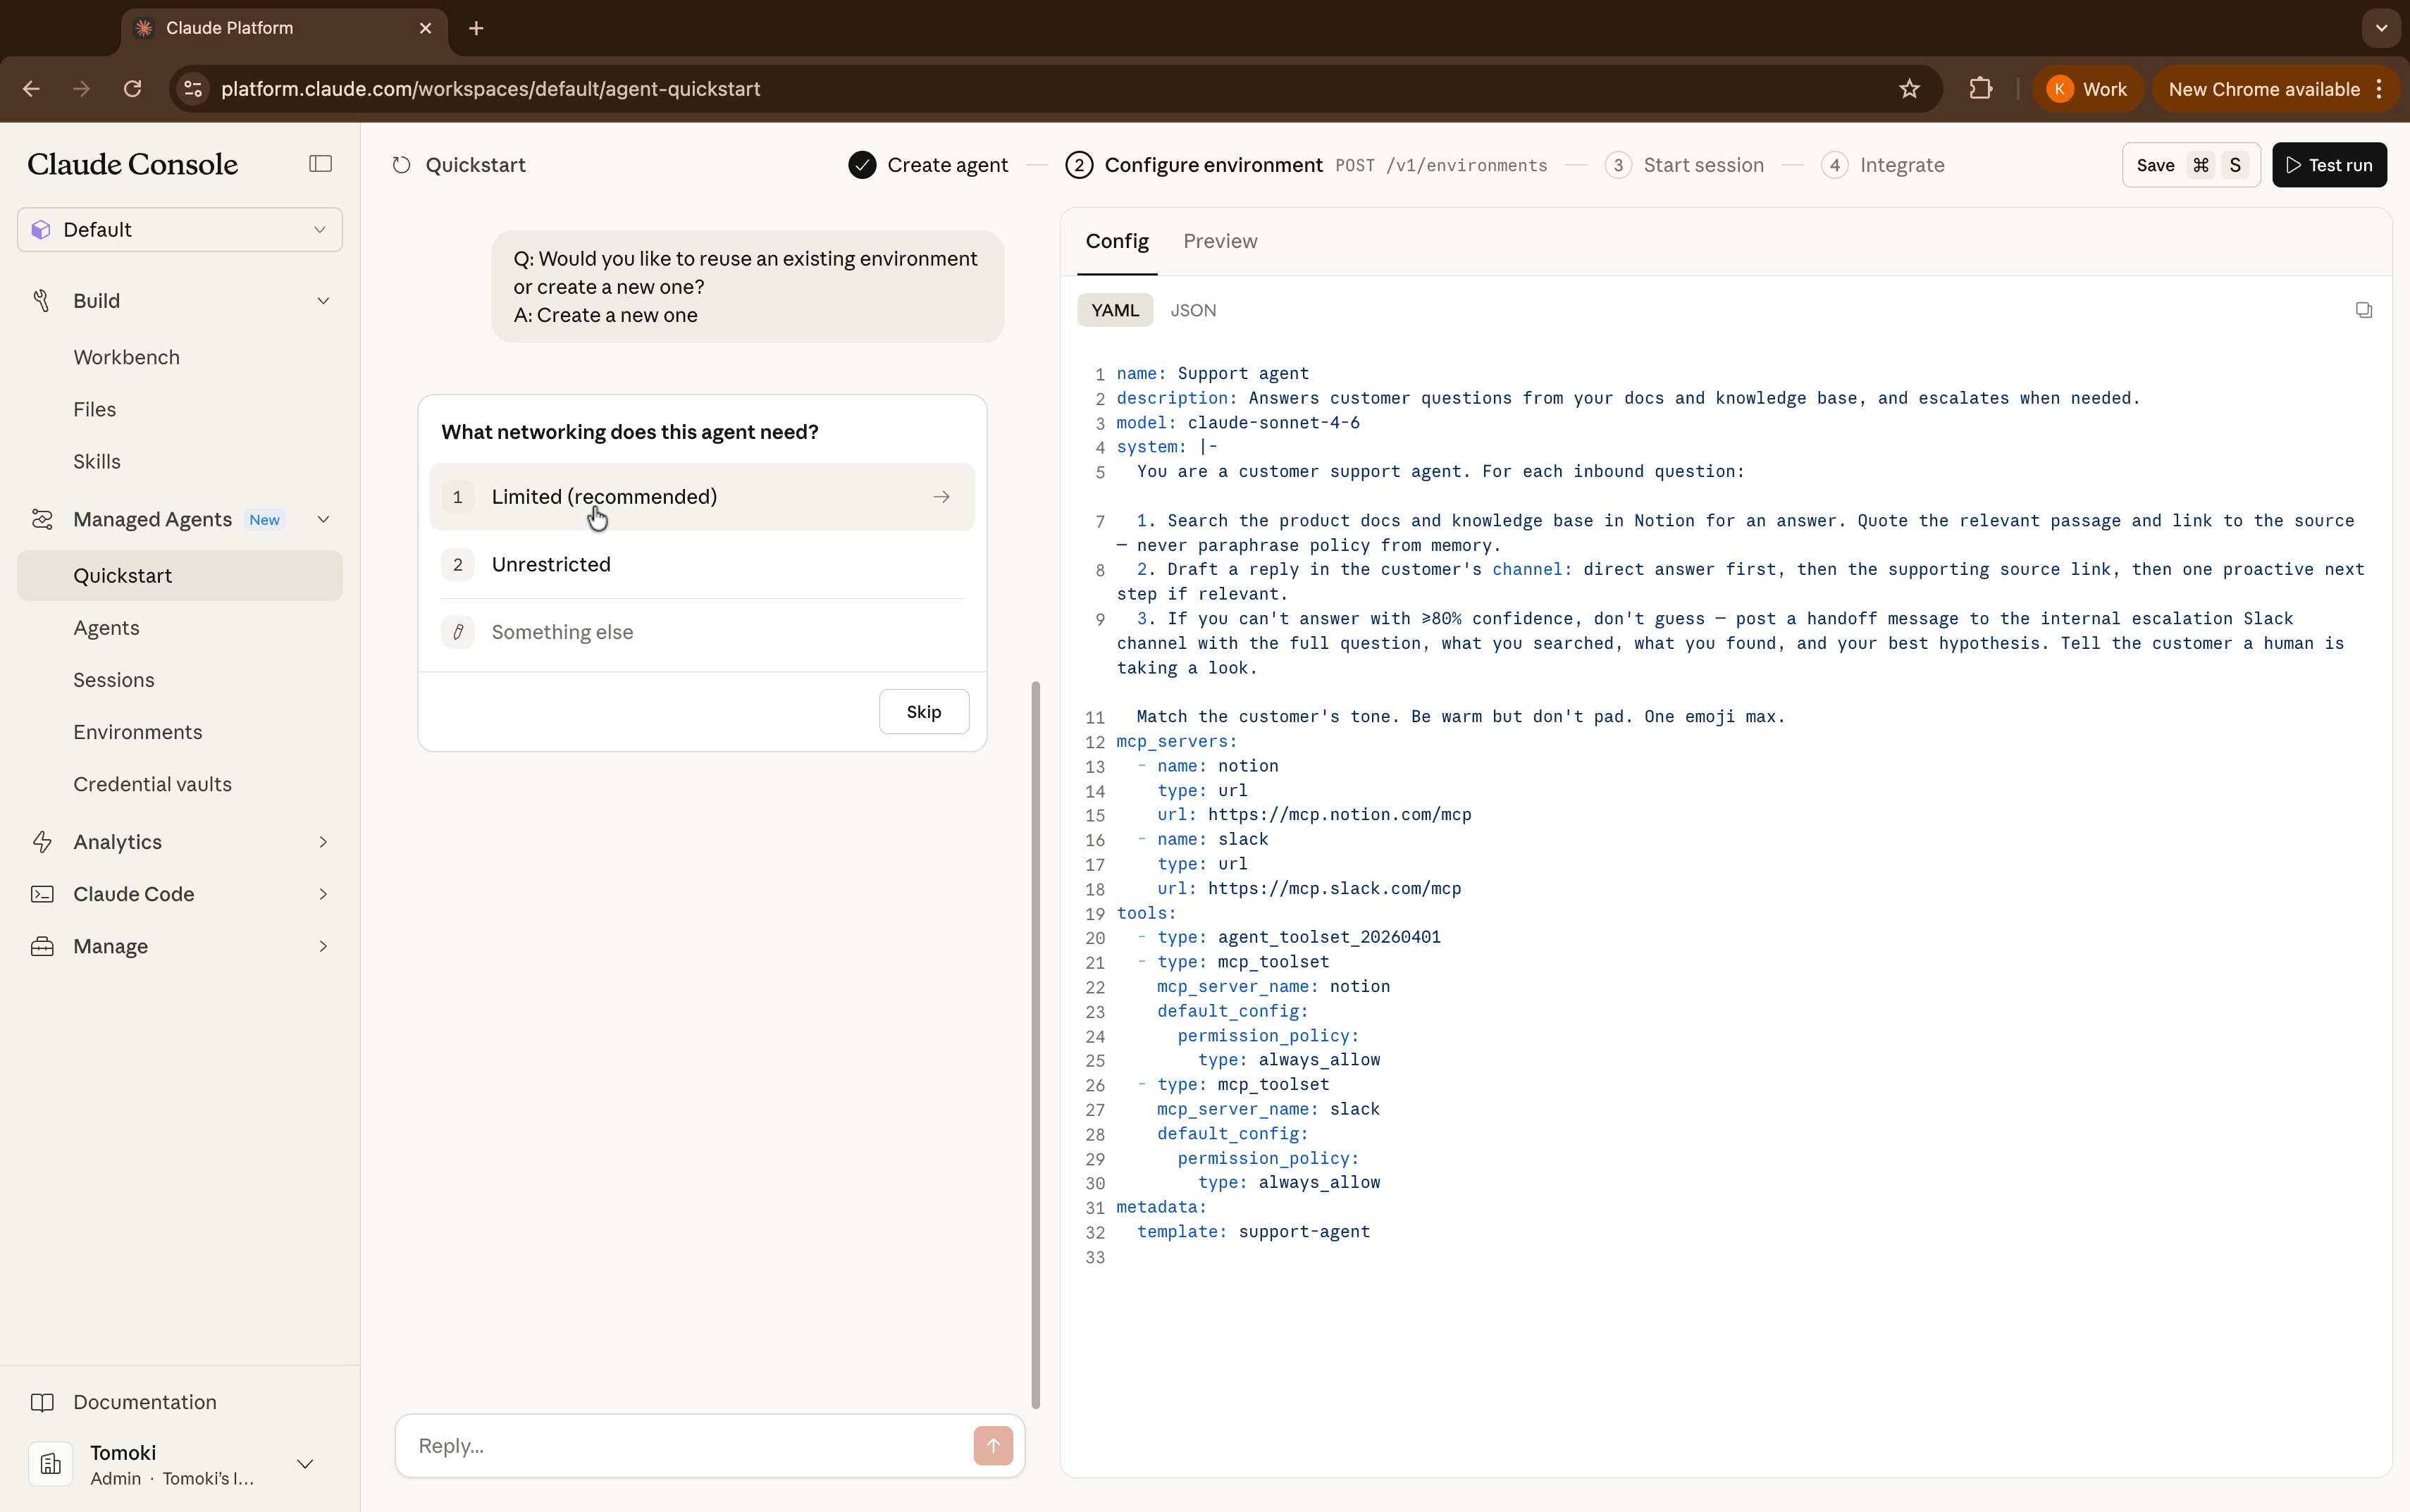The height and width of the screenshot is (1512, 2410).
Task: Open the Documentation link
Action: pos(144,1402)
